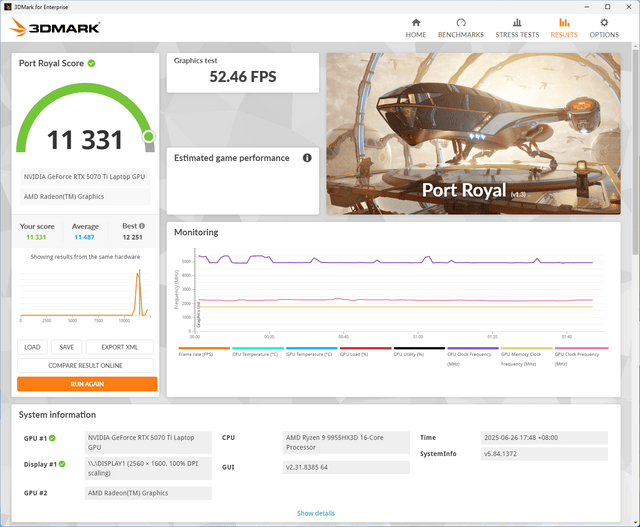This screenshot has height=527, width=640.
Task: Click the AMD Radeon(TM) Graphics label under the score
Action: pos(85,196)
